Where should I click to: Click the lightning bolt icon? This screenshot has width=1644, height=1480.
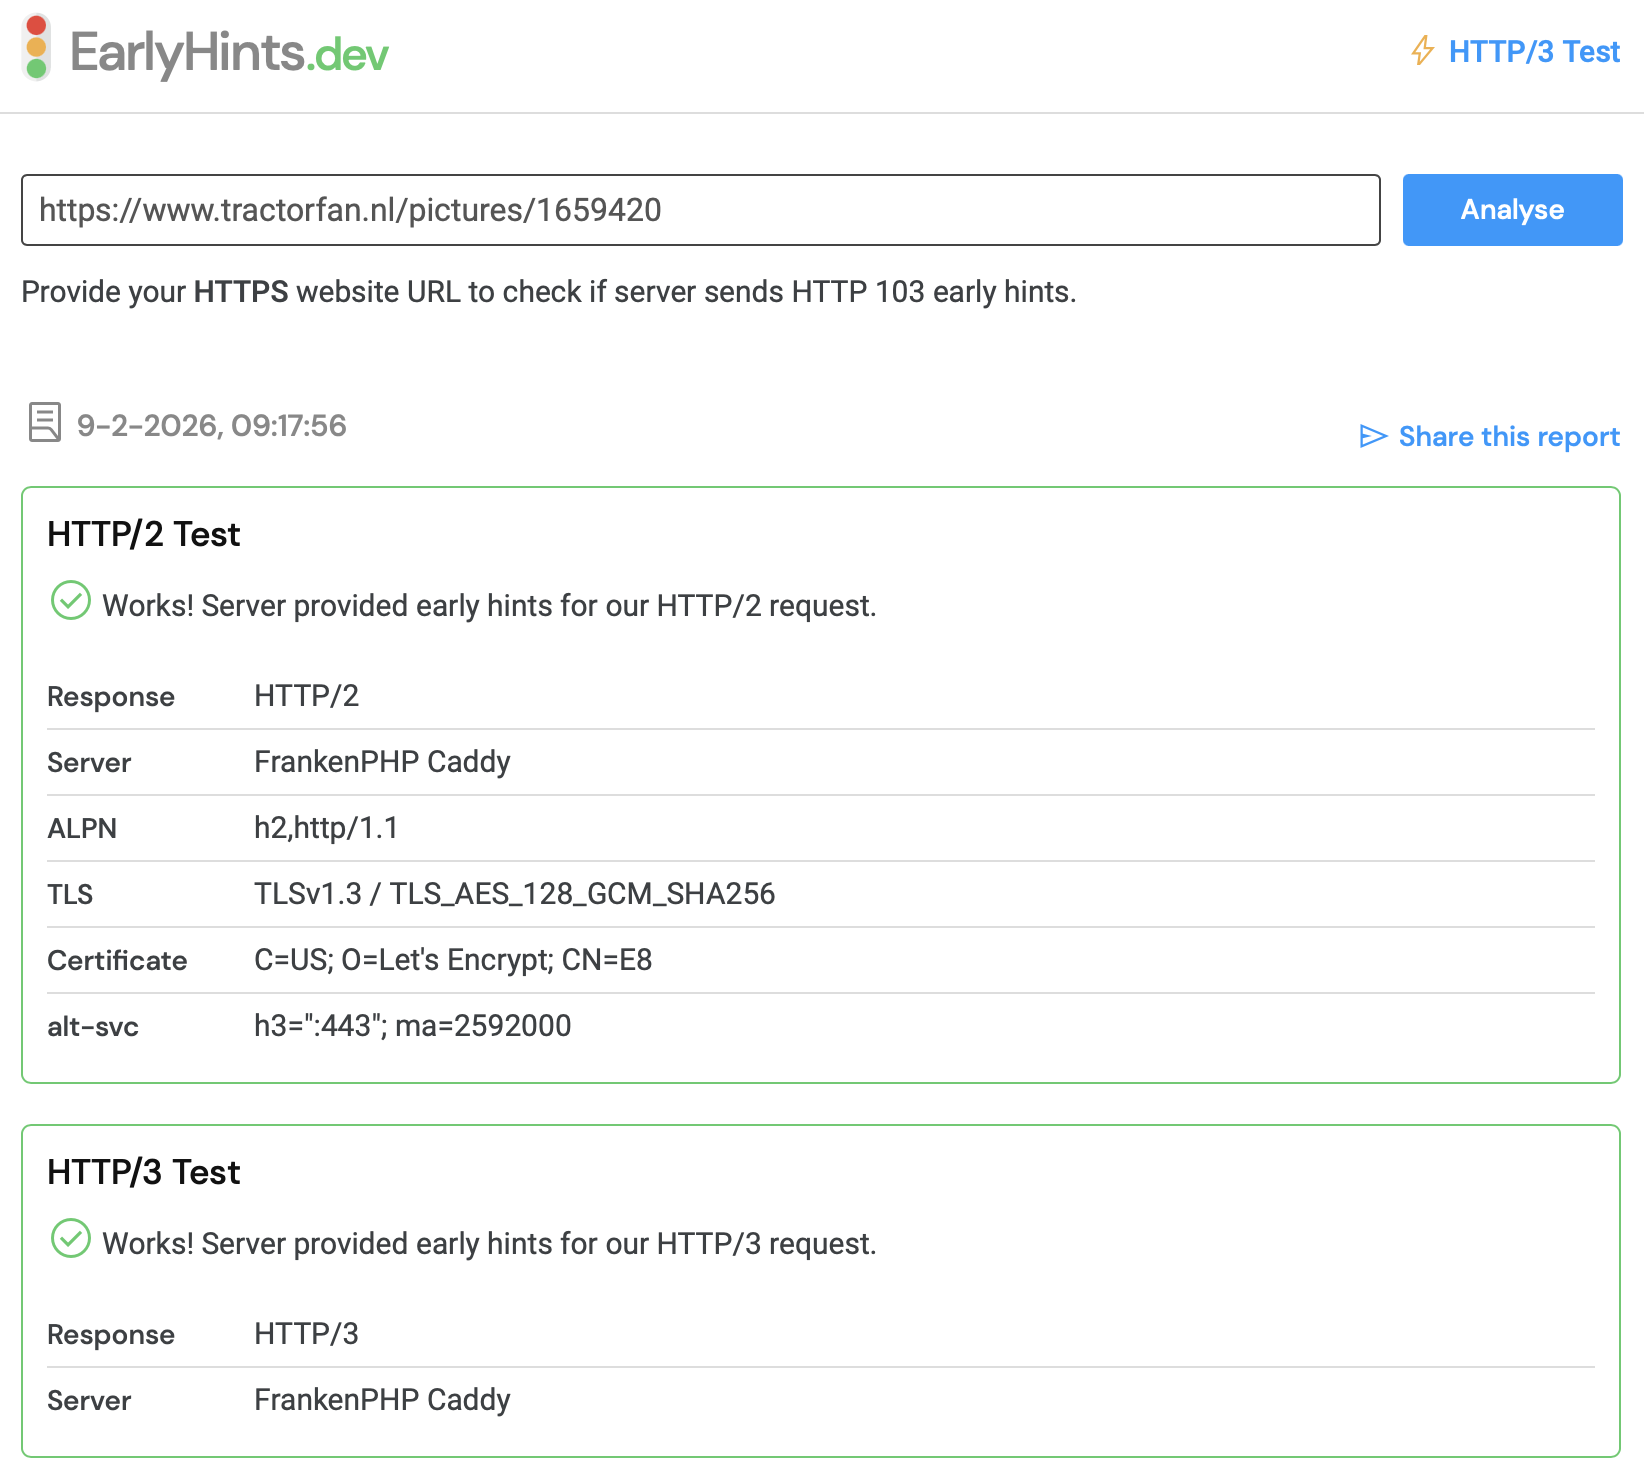(x=1422, y=51)
